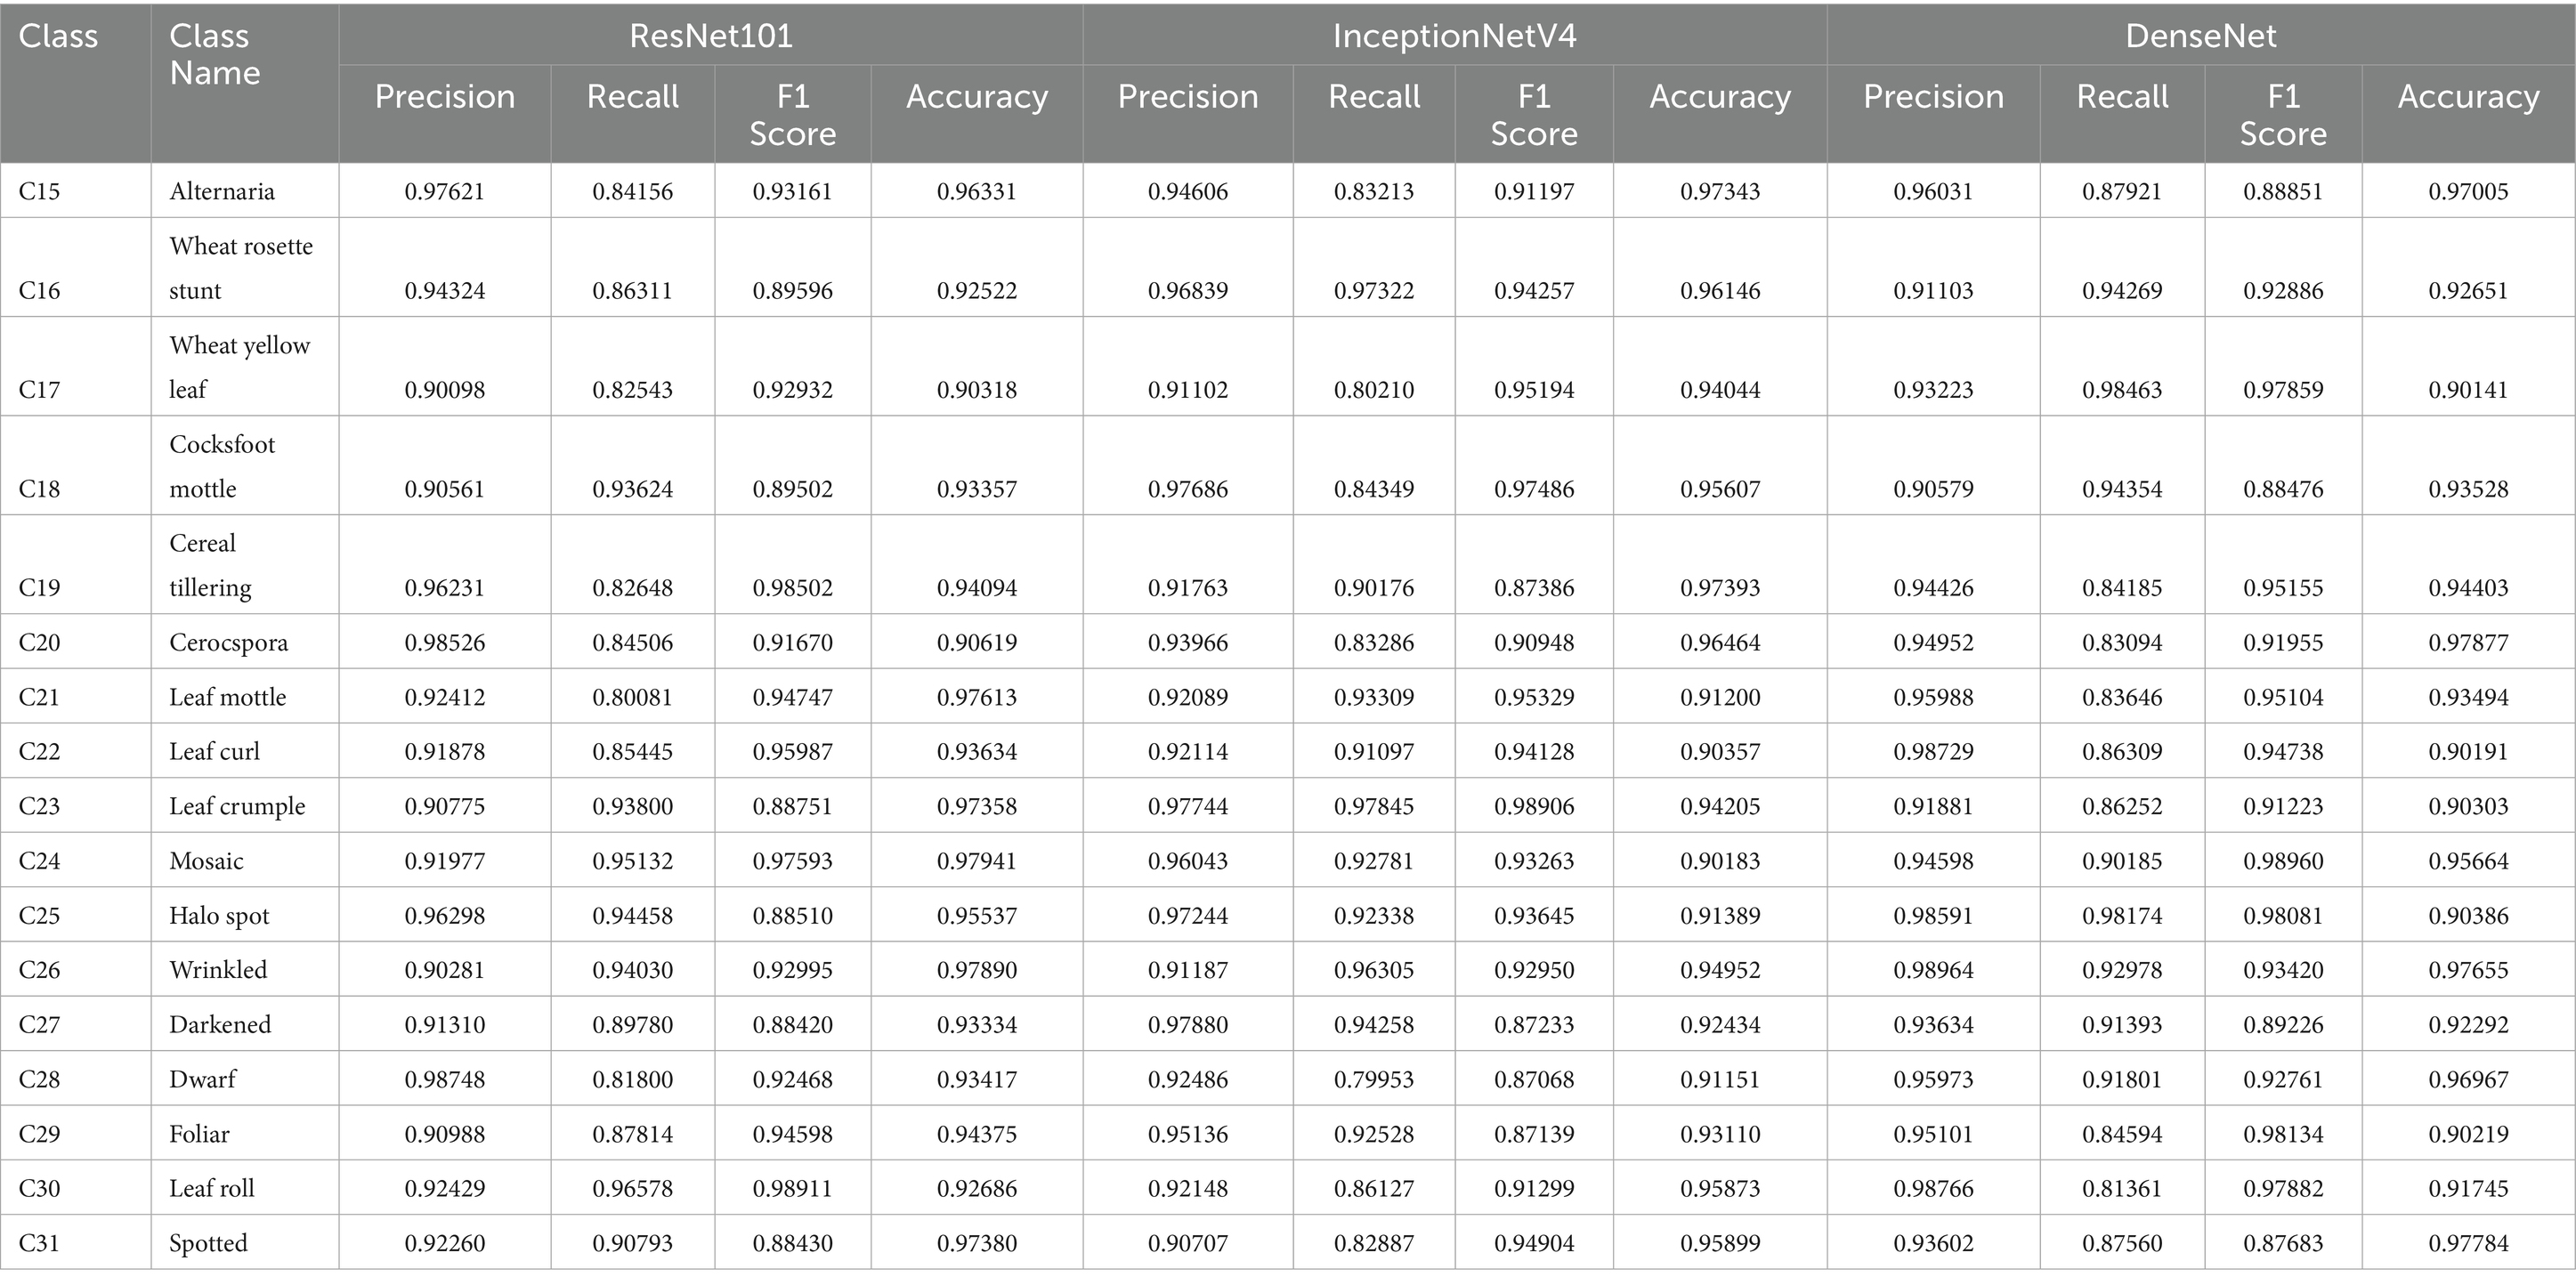Viewport: 2576px width, 1285px height.
Task: Click the F1 Score header under ResNet101
Action: tap(792, 115)
